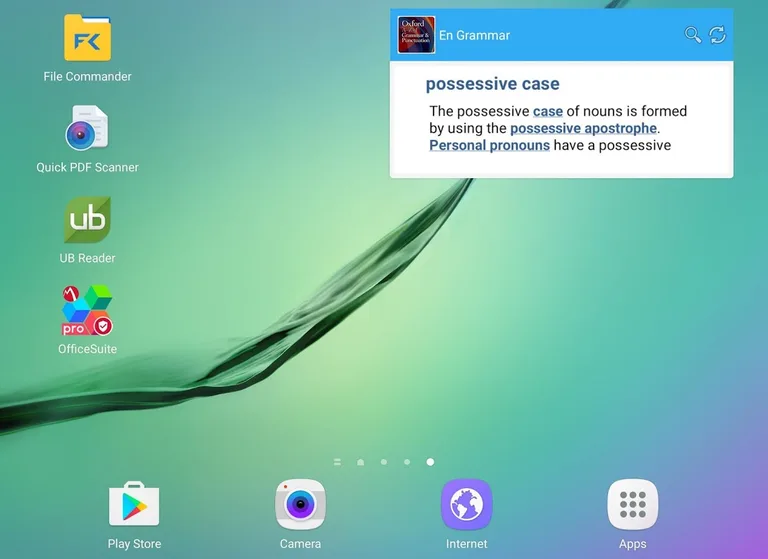Open the "Personal pronouns" link

tap(489, 145)
